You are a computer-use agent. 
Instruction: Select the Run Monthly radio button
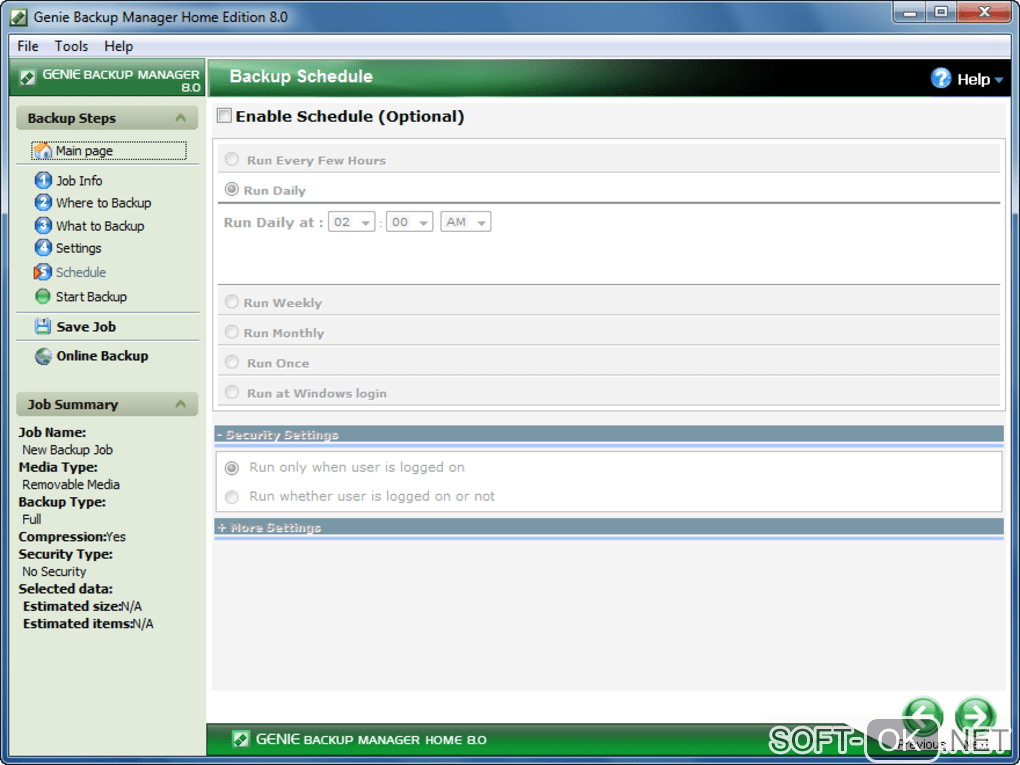(232, 332)
